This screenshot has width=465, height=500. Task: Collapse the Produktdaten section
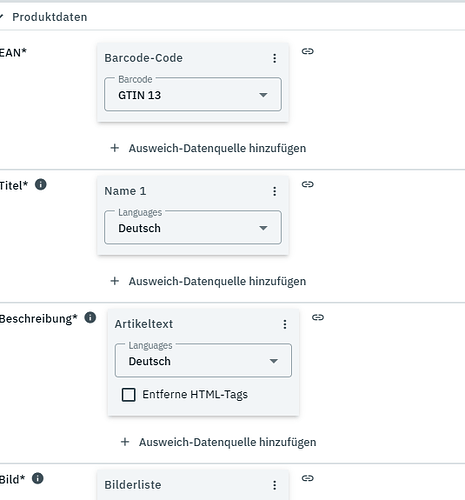(x=2, y=17)
